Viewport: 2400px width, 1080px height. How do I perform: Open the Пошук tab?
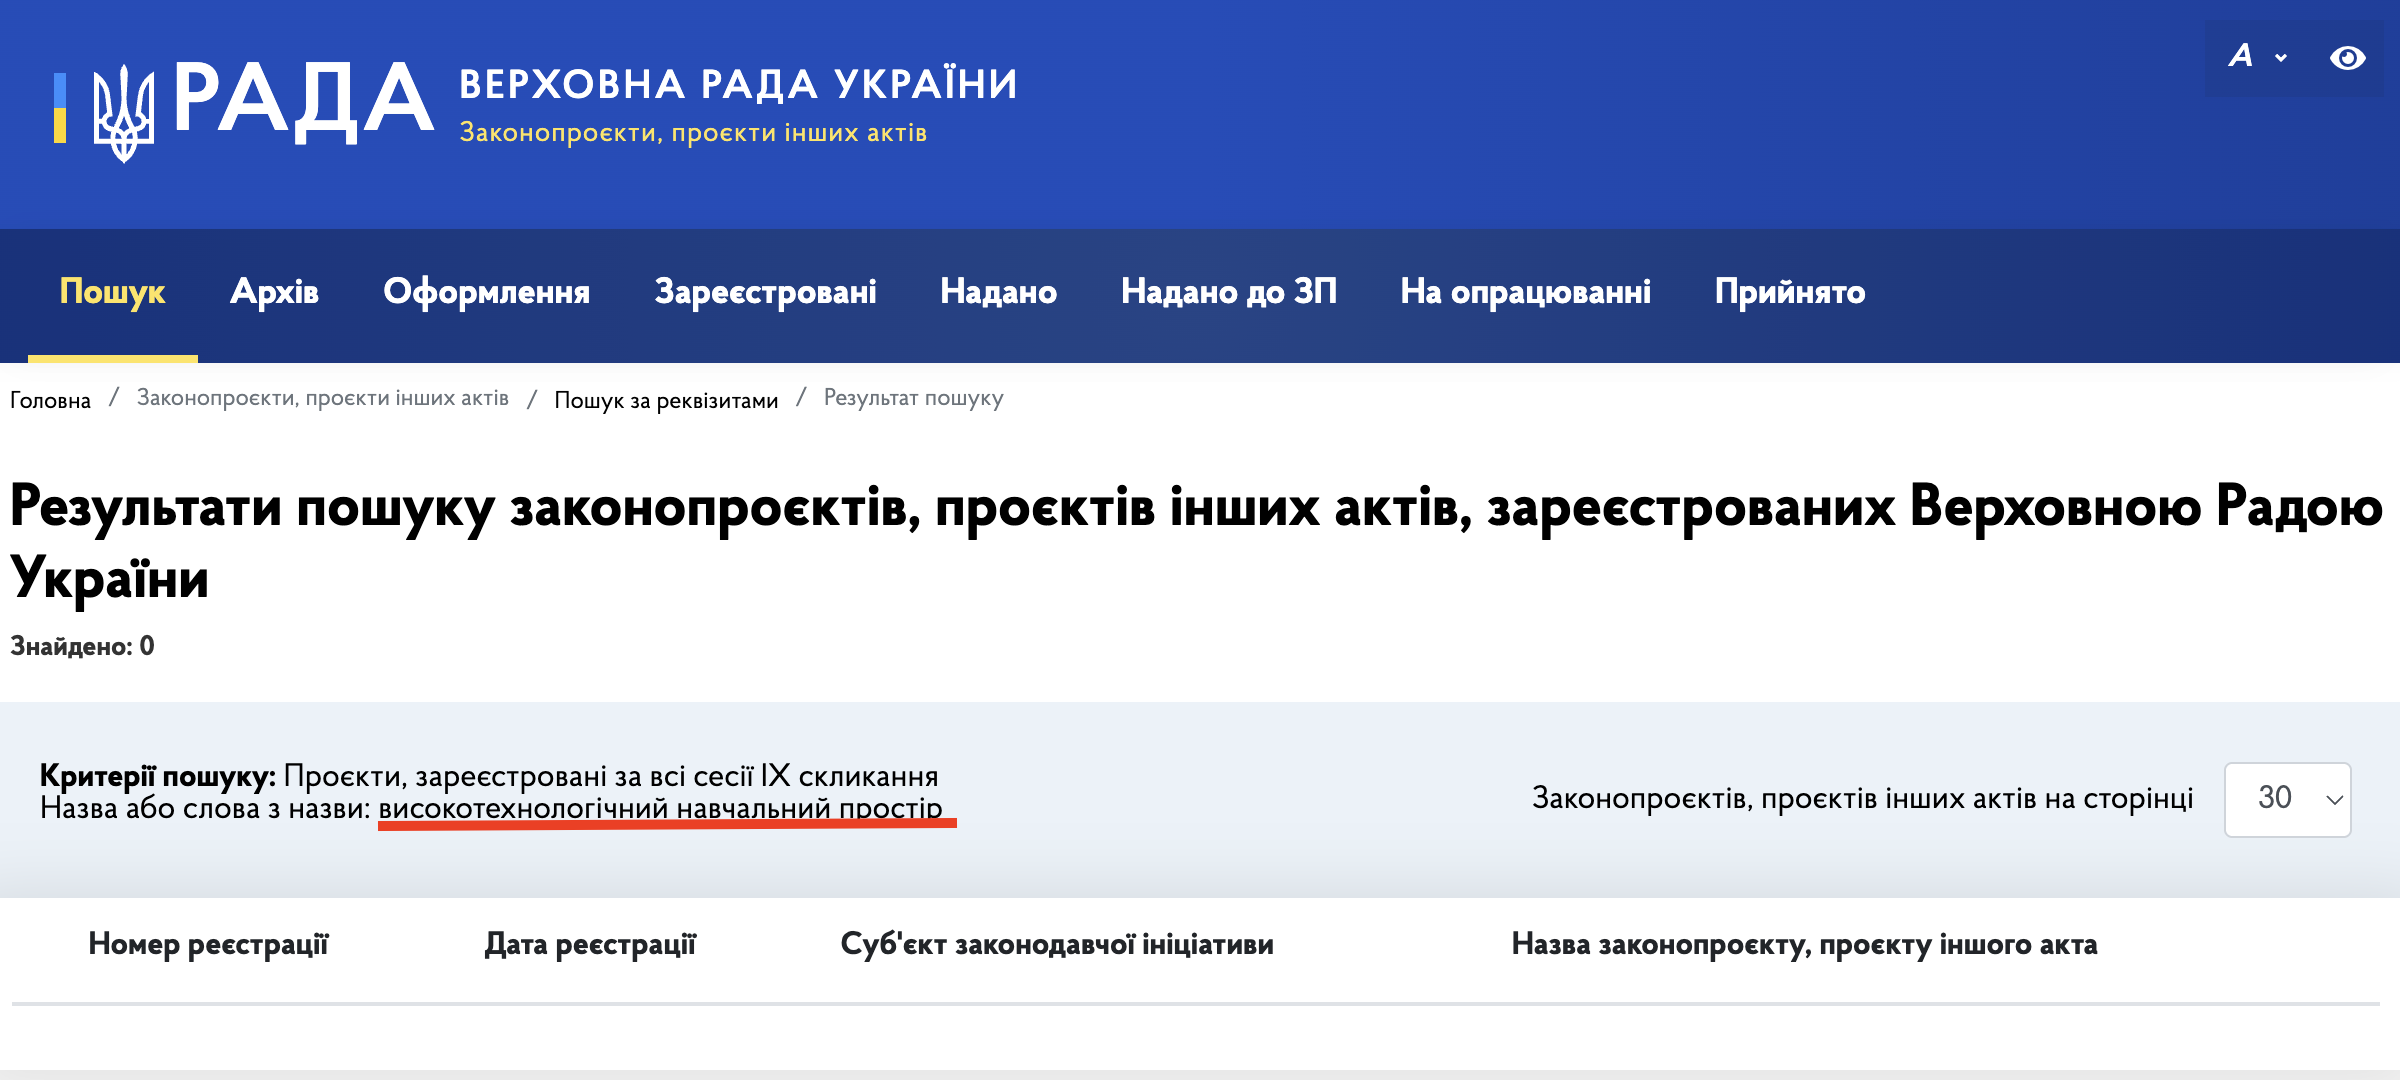[113, 291]
